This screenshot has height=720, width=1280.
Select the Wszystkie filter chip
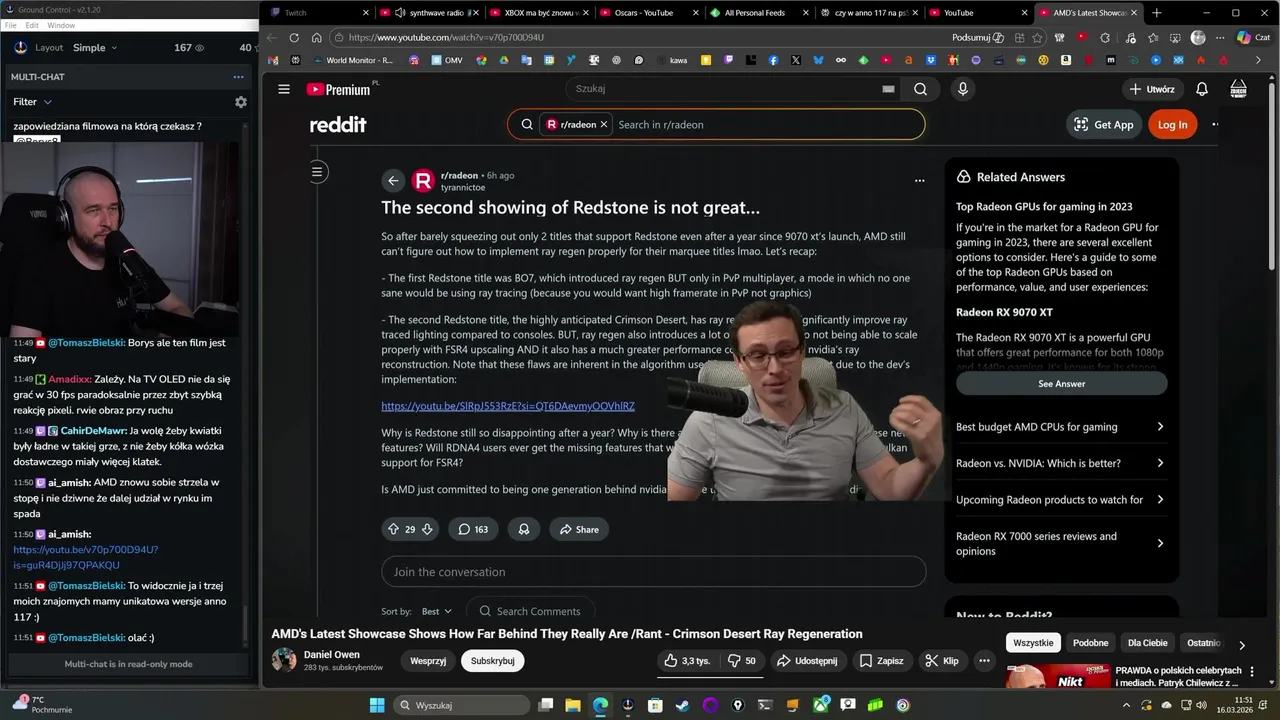point(1033,643)
